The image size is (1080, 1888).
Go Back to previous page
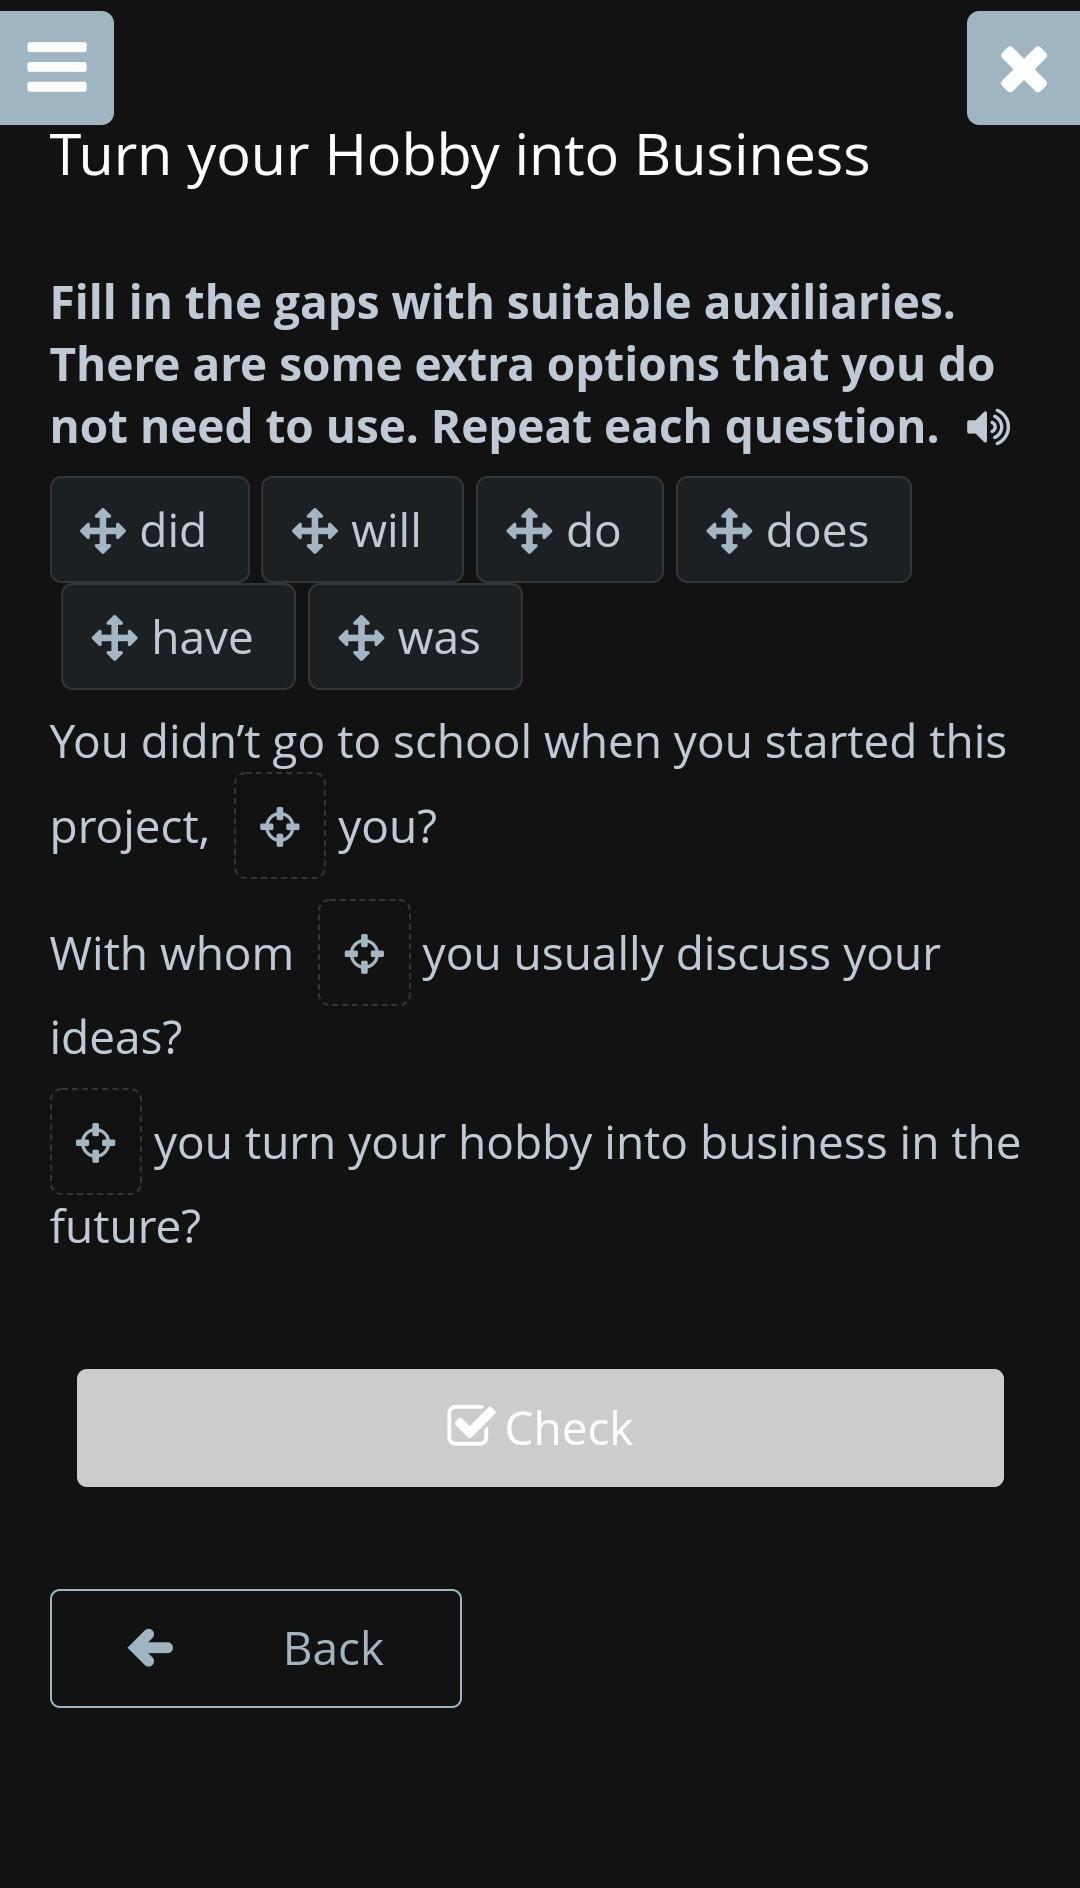point(256,1648)
